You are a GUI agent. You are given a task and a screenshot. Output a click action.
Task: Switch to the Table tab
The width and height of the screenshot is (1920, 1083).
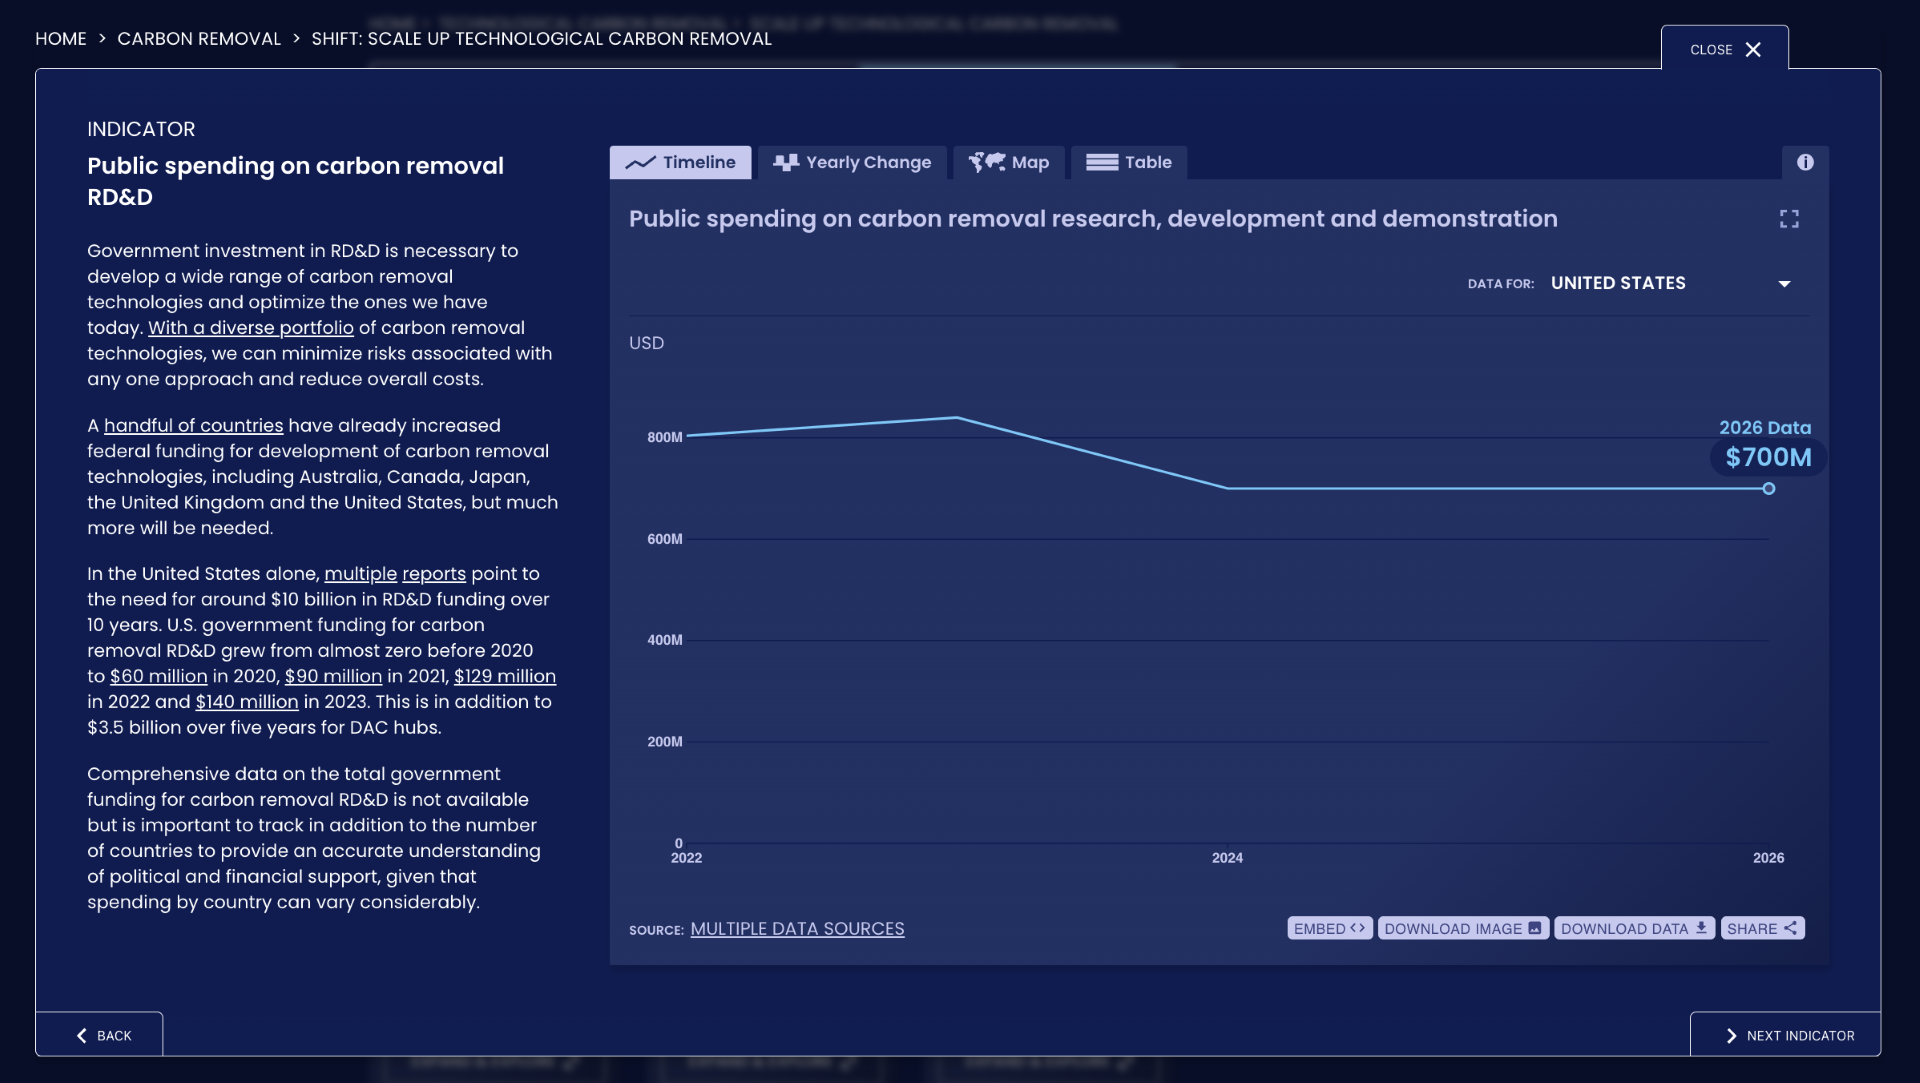click(x=1127, y=162)
